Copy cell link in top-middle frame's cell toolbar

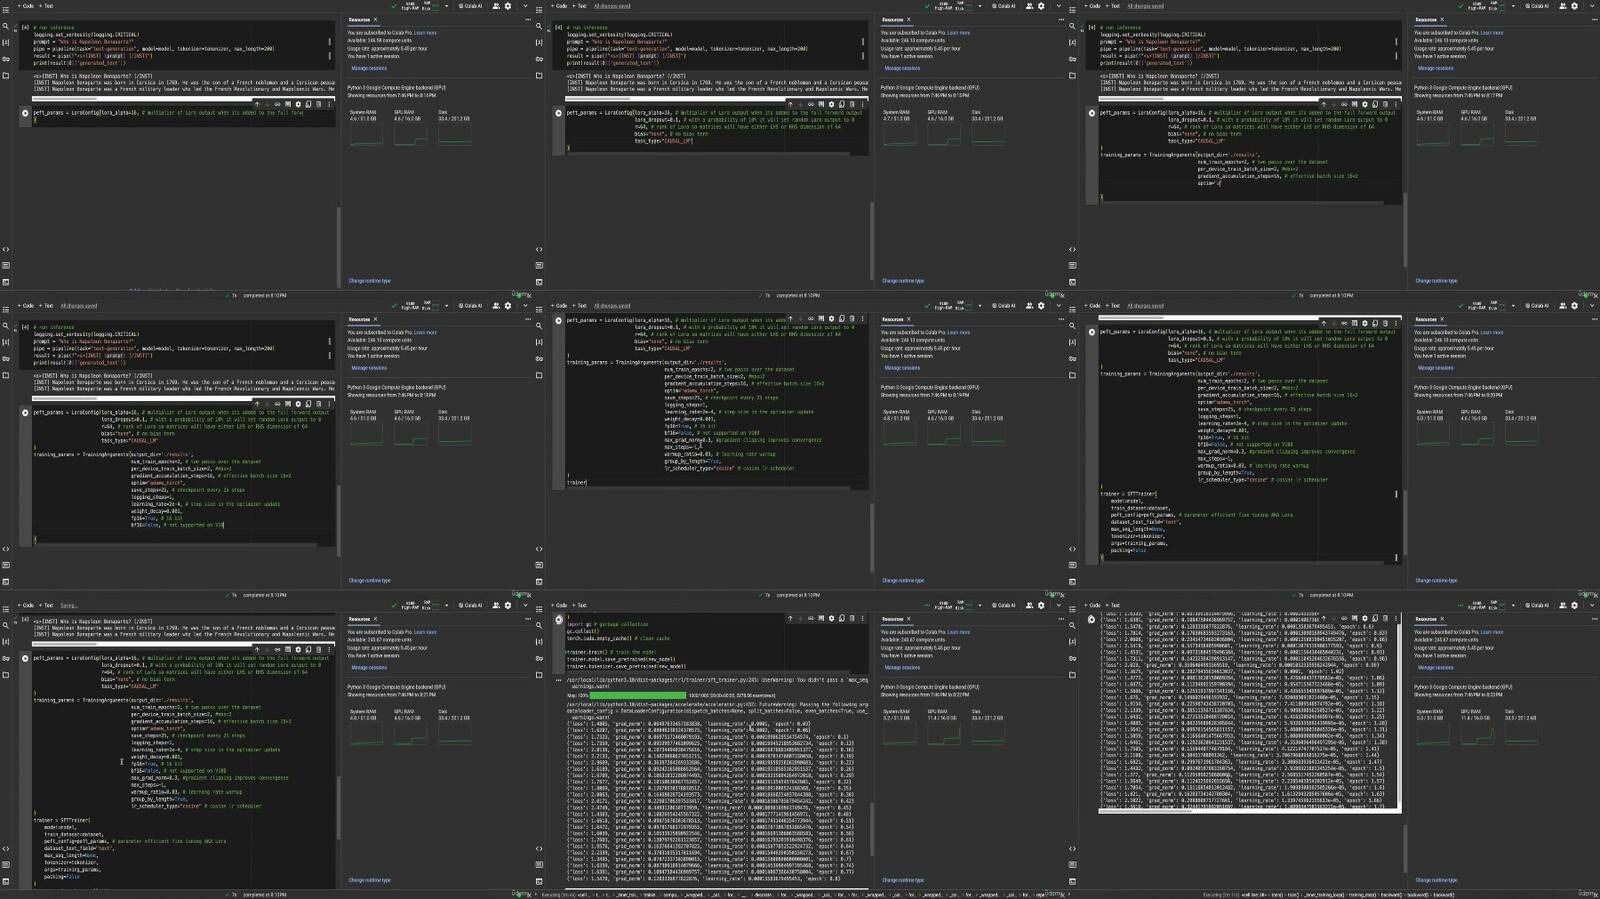pos(811,104)
